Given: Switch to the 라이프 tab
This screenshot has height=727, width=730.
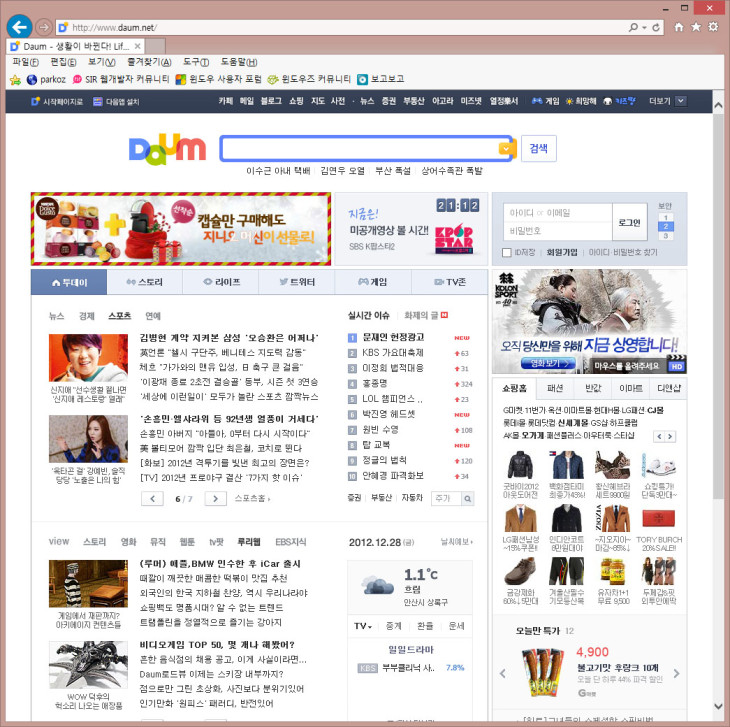Looking at the screenshot, I should point(221,282).
